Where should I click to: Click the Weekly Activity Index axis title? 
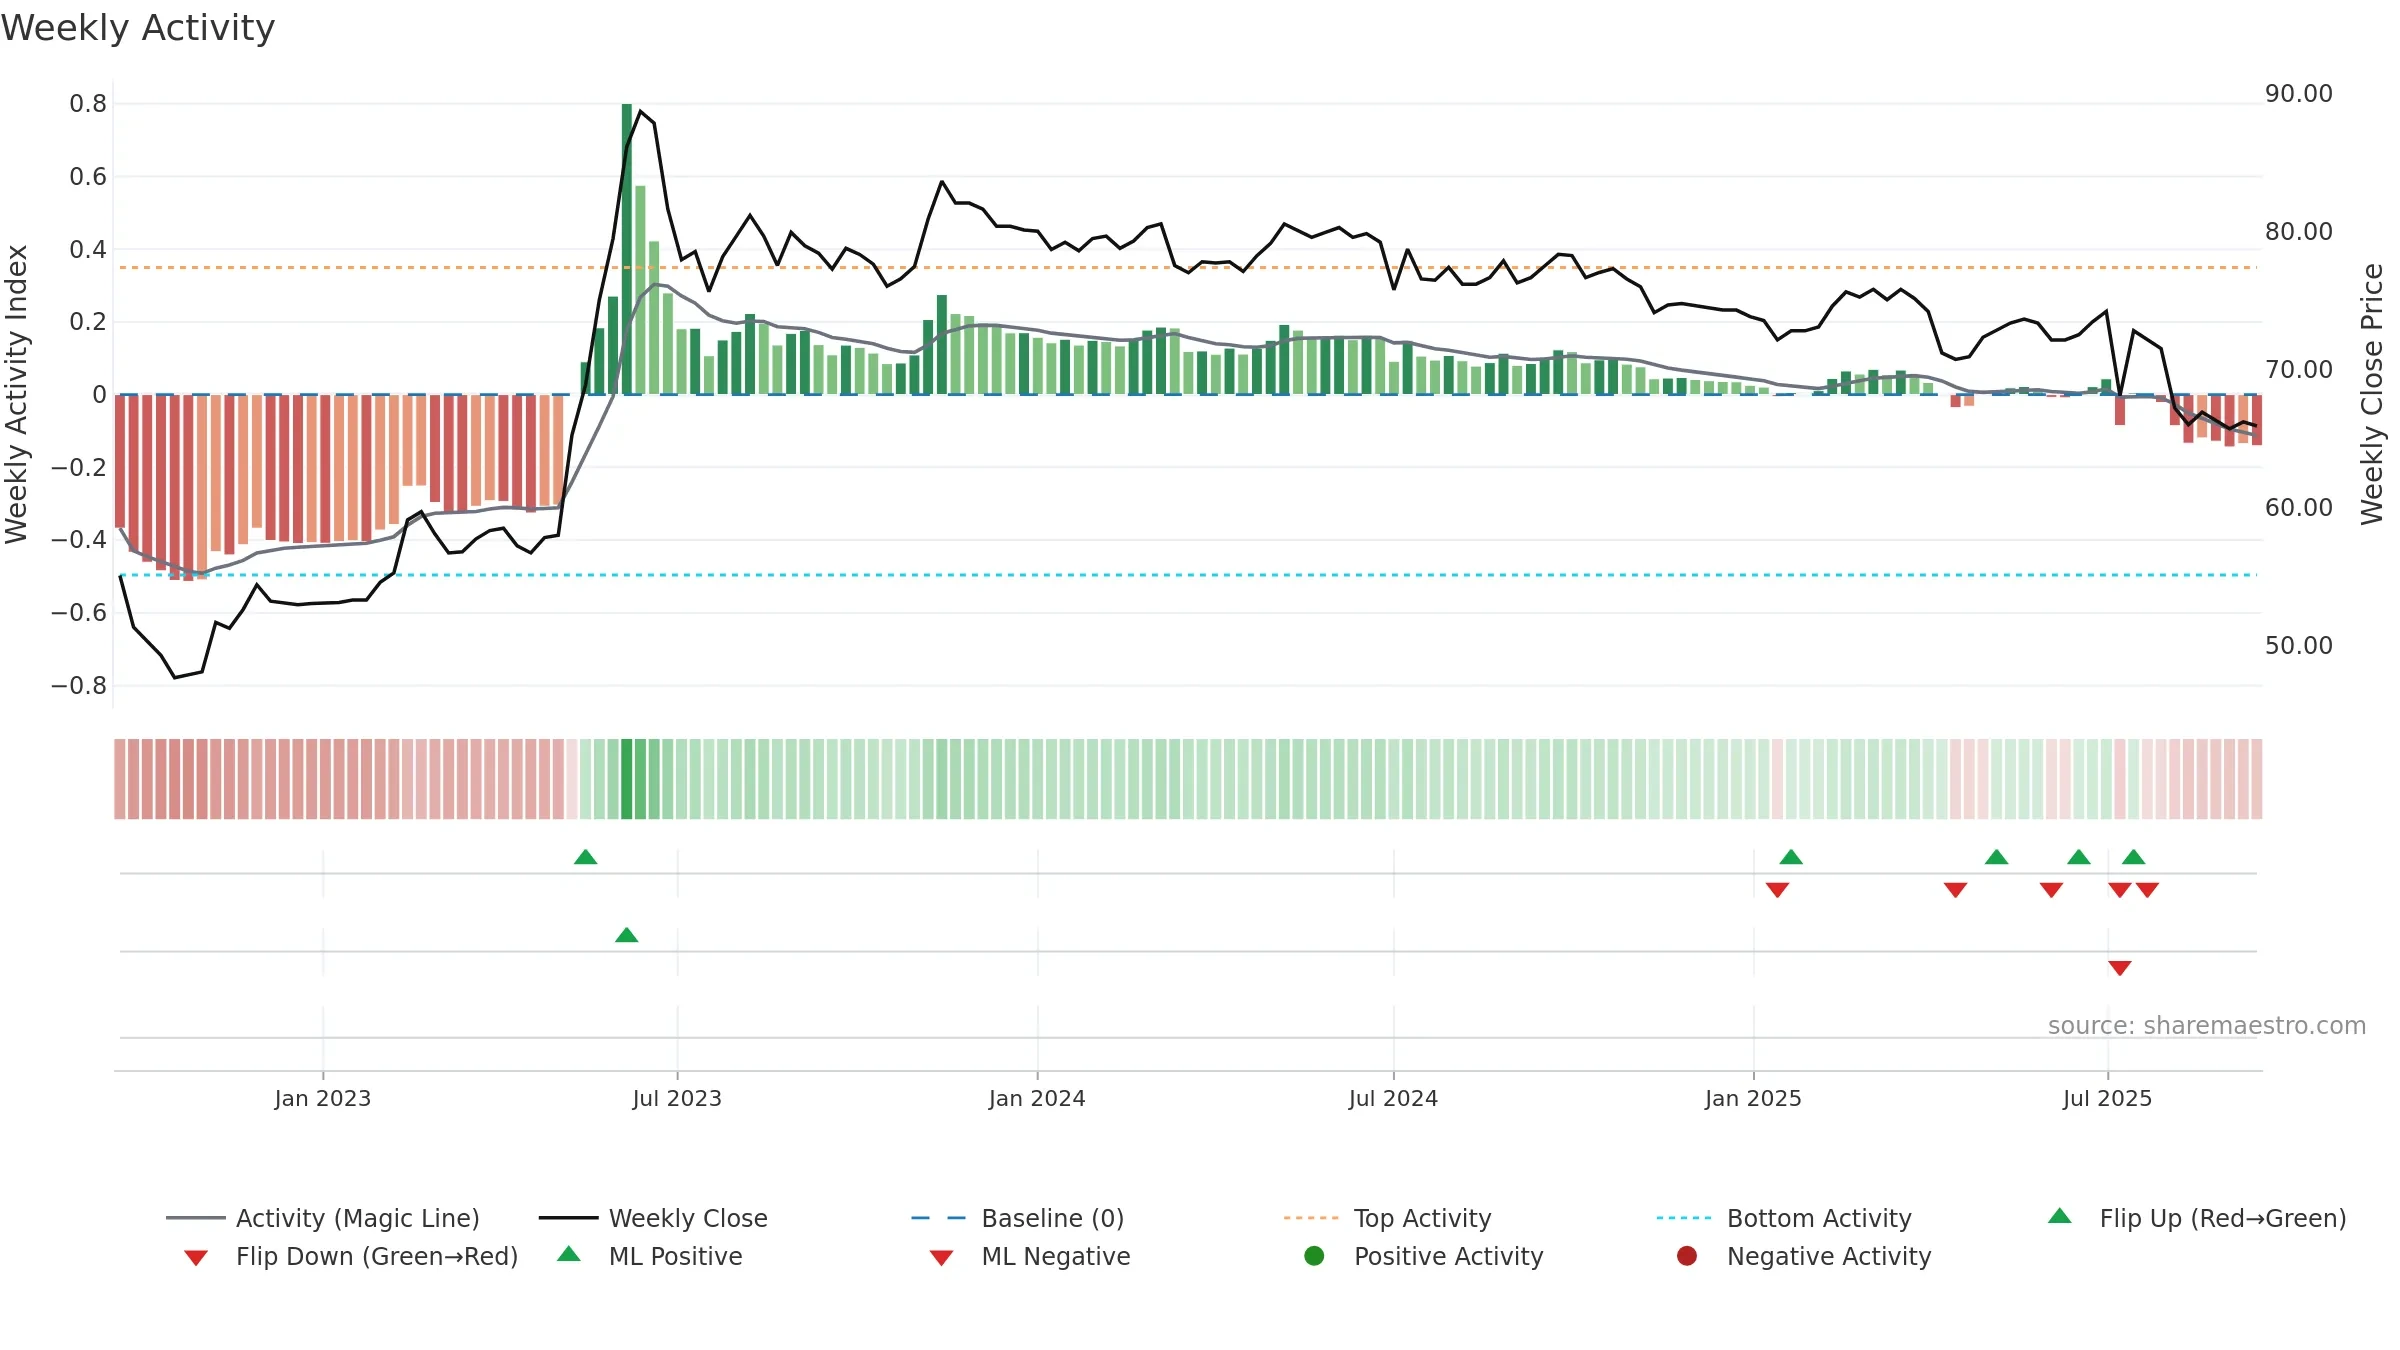click(16, 394)
